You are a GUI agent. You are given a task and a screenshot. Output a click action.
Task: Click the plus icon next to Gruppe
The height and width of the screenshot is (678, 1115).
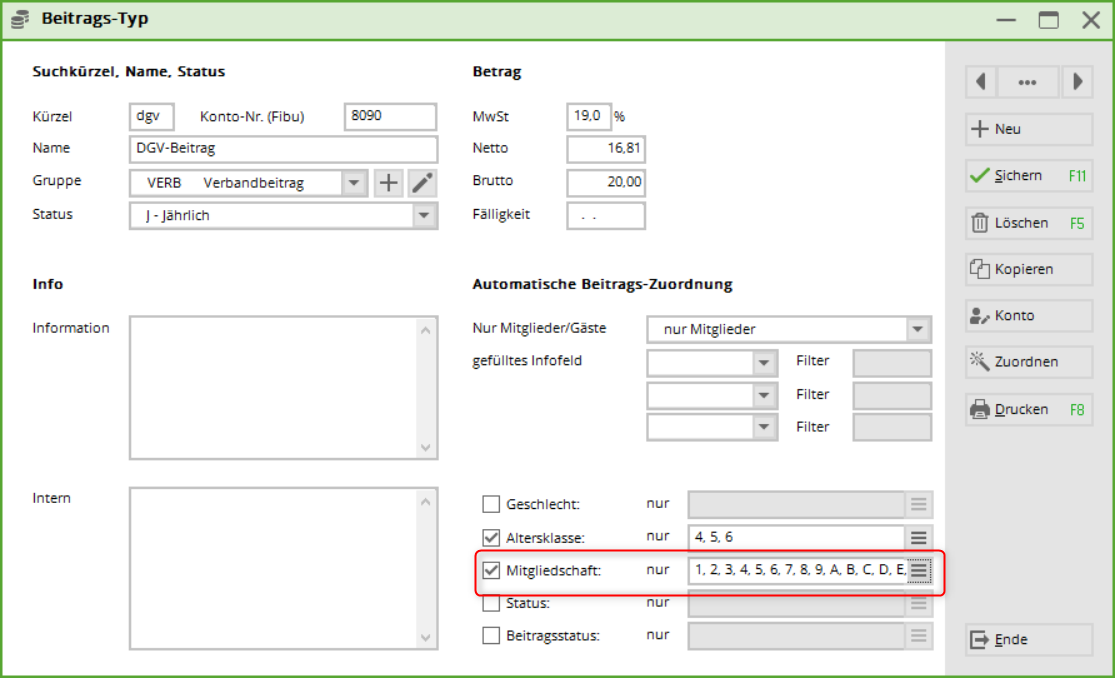click(x=388, y=183)
